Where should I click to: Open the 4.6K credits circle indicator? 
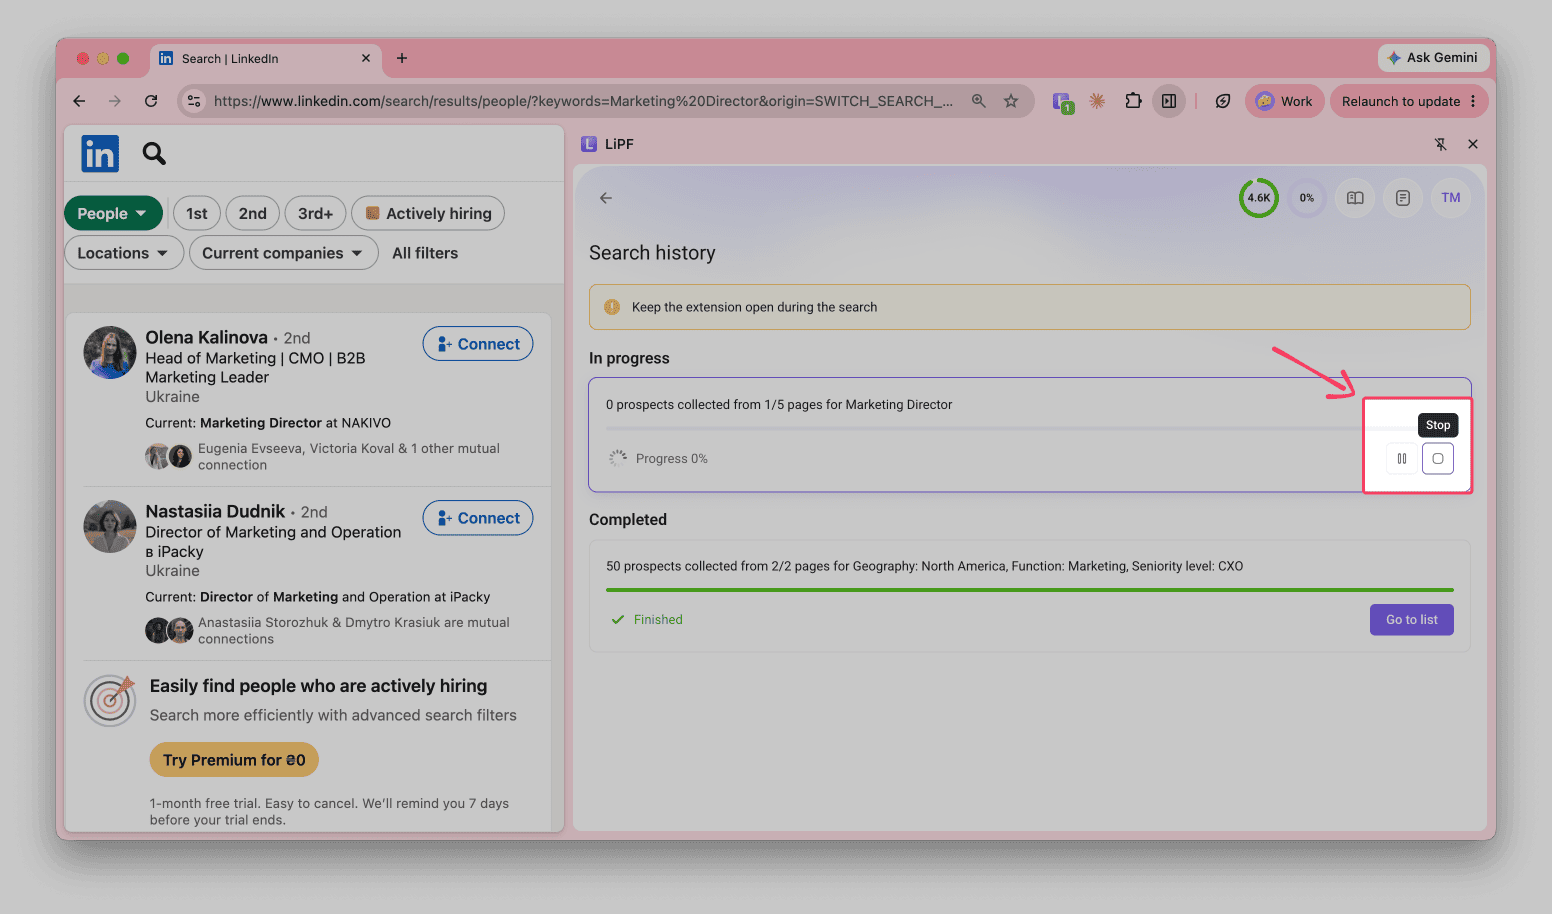[1258, 198]
